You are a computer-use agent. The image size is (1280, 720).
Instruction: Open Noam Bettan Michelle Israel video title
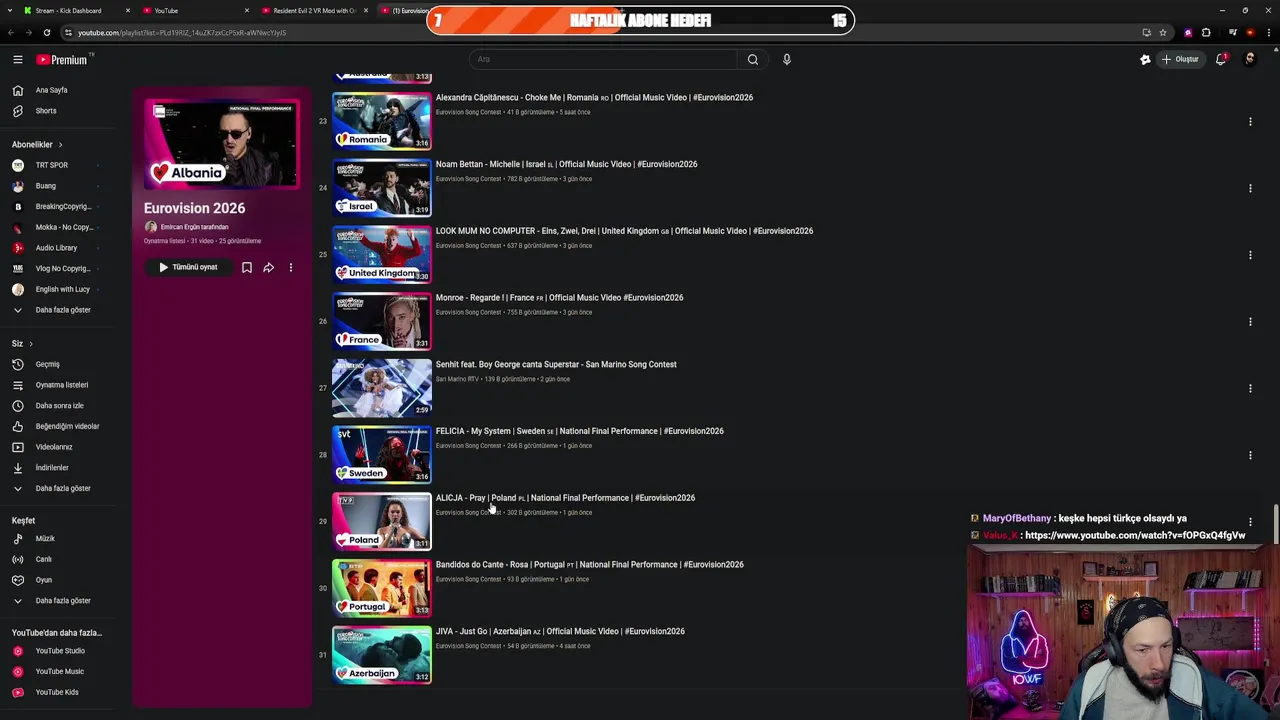(x=566, y=164)
